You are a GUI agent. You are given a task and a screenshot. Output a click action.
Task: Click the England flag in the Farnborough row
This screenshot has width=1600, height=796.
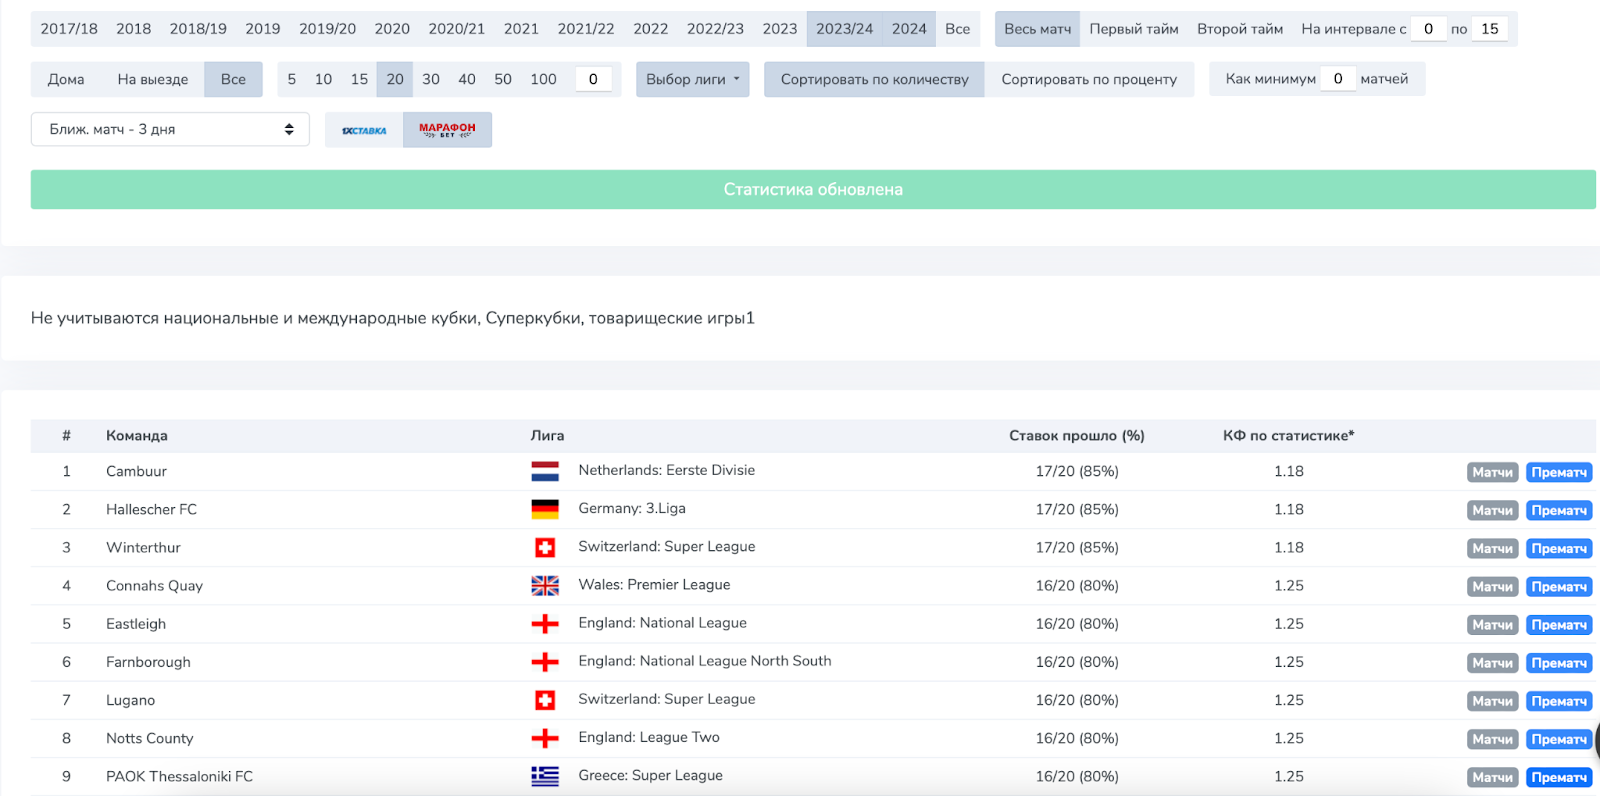545,662
